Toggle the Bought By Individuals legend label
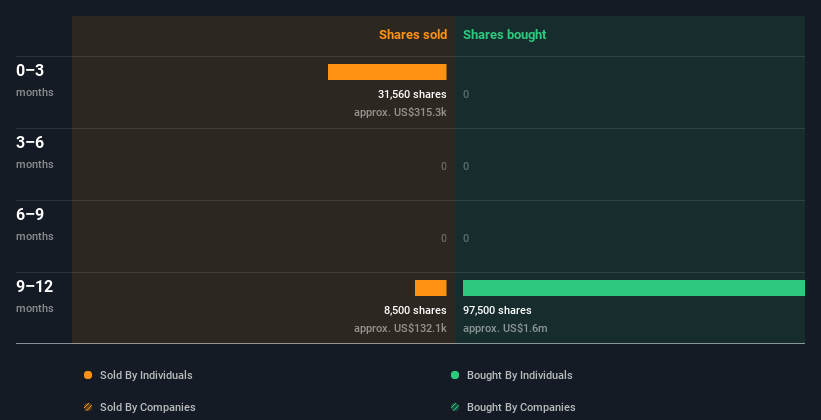The image size is (821, 420). (x=519, y=375)
